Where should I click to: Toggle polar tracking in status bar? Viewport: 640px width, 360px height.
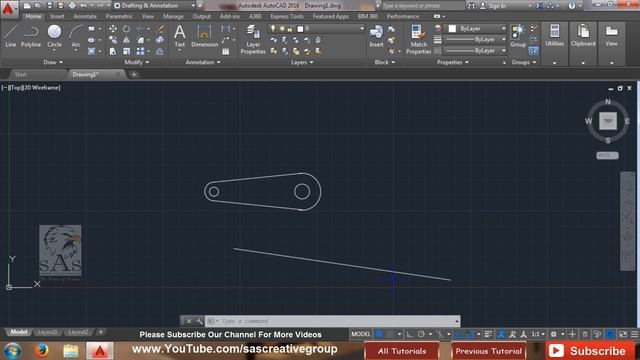pos(421,334)
